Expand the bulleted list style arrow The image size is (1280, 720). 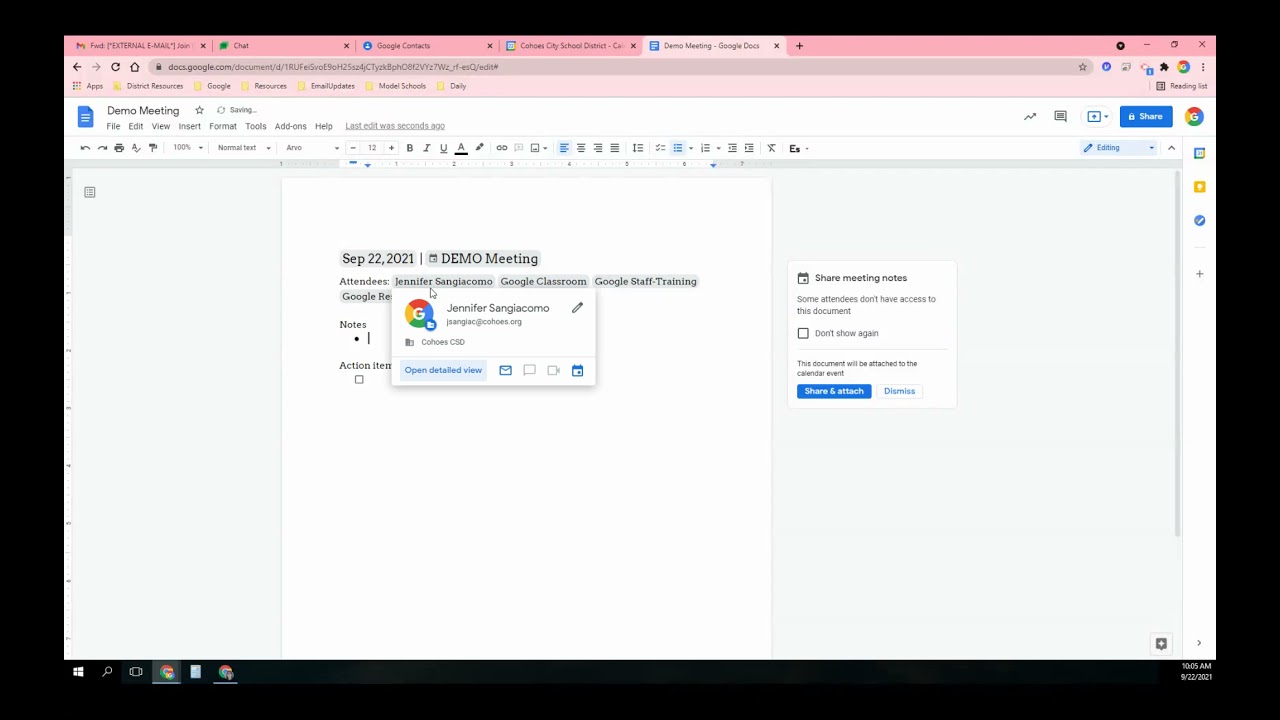pos(691,148)
